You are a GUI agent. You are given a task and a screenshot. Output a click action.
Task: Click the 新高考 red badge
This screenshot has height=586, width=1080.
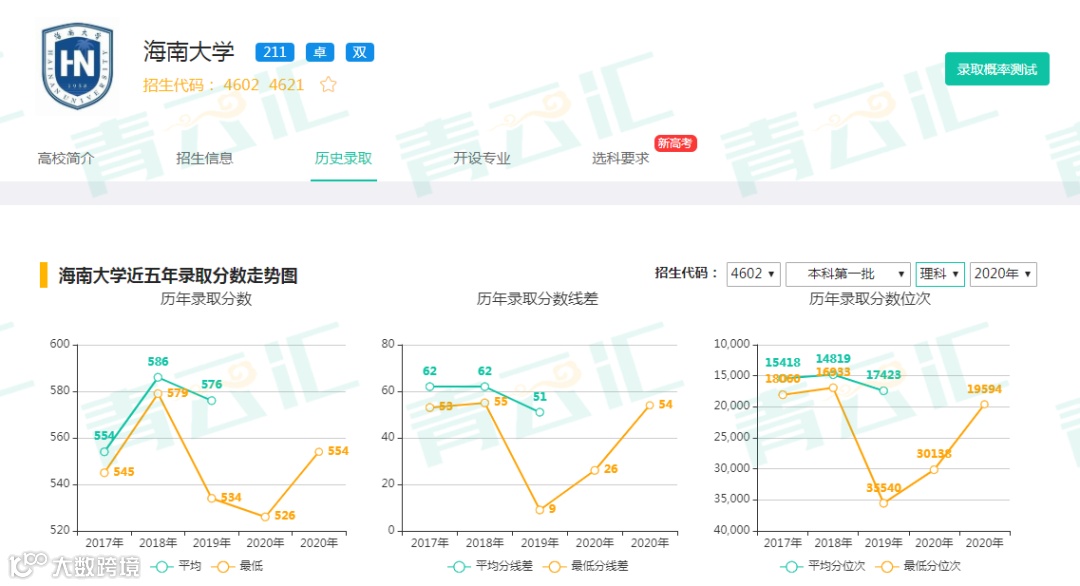click(675, 143)
